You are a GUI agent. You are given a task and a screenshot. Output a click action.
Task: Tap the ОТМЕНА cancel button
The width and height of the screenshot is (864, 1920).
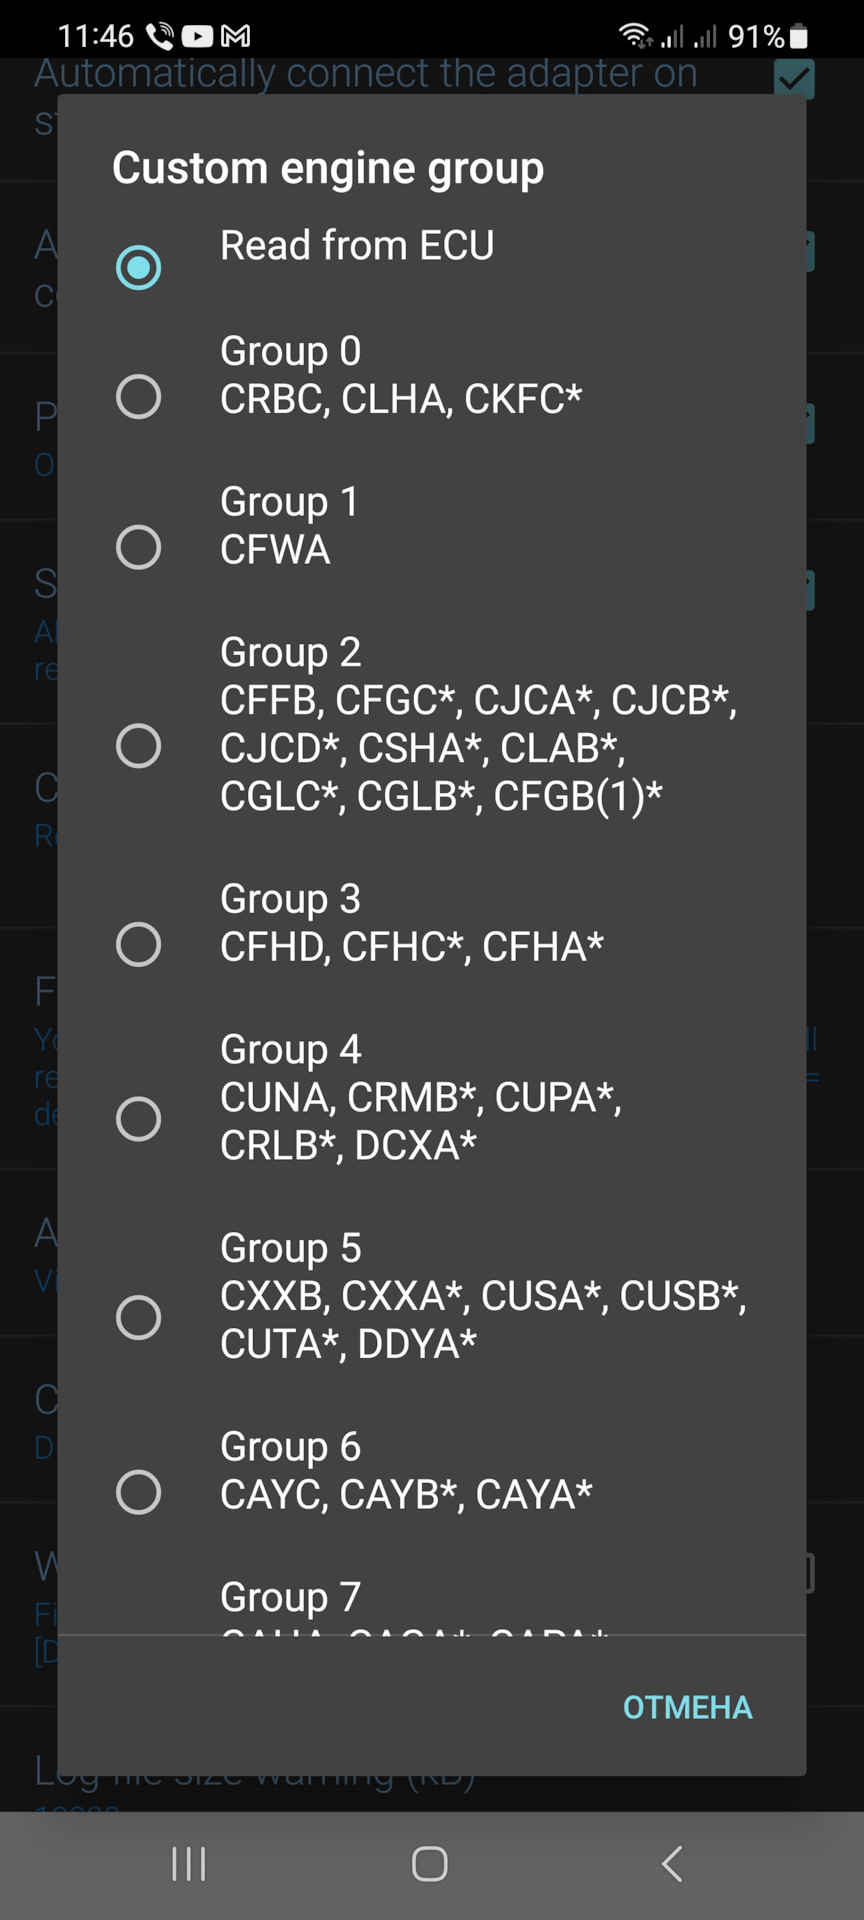point(687,1707)
